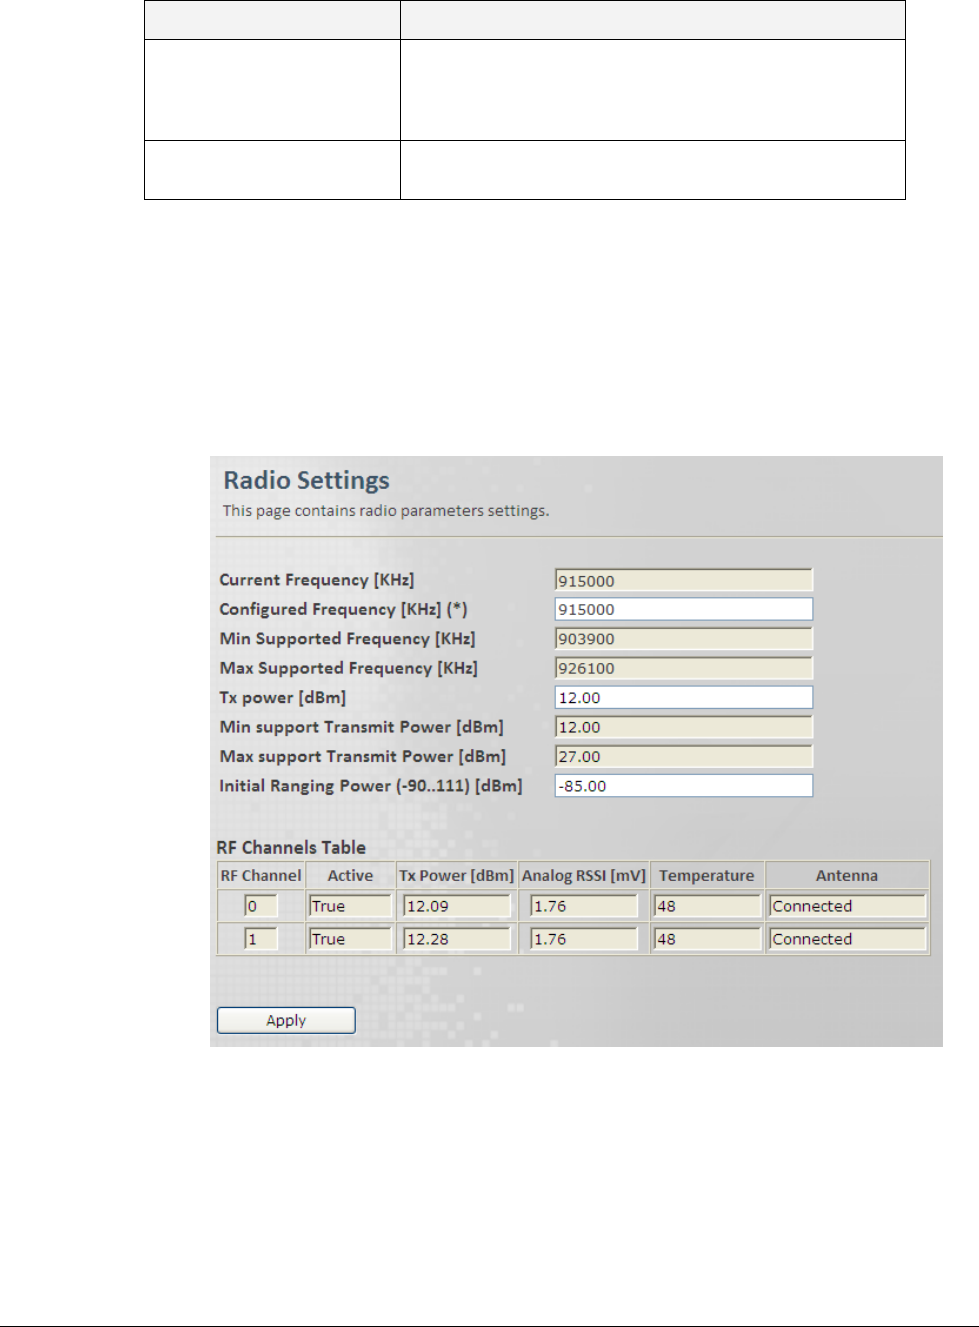Screen dimensions: 979x1327
Task: Click the Apply button
Action: click(286, 1020)
